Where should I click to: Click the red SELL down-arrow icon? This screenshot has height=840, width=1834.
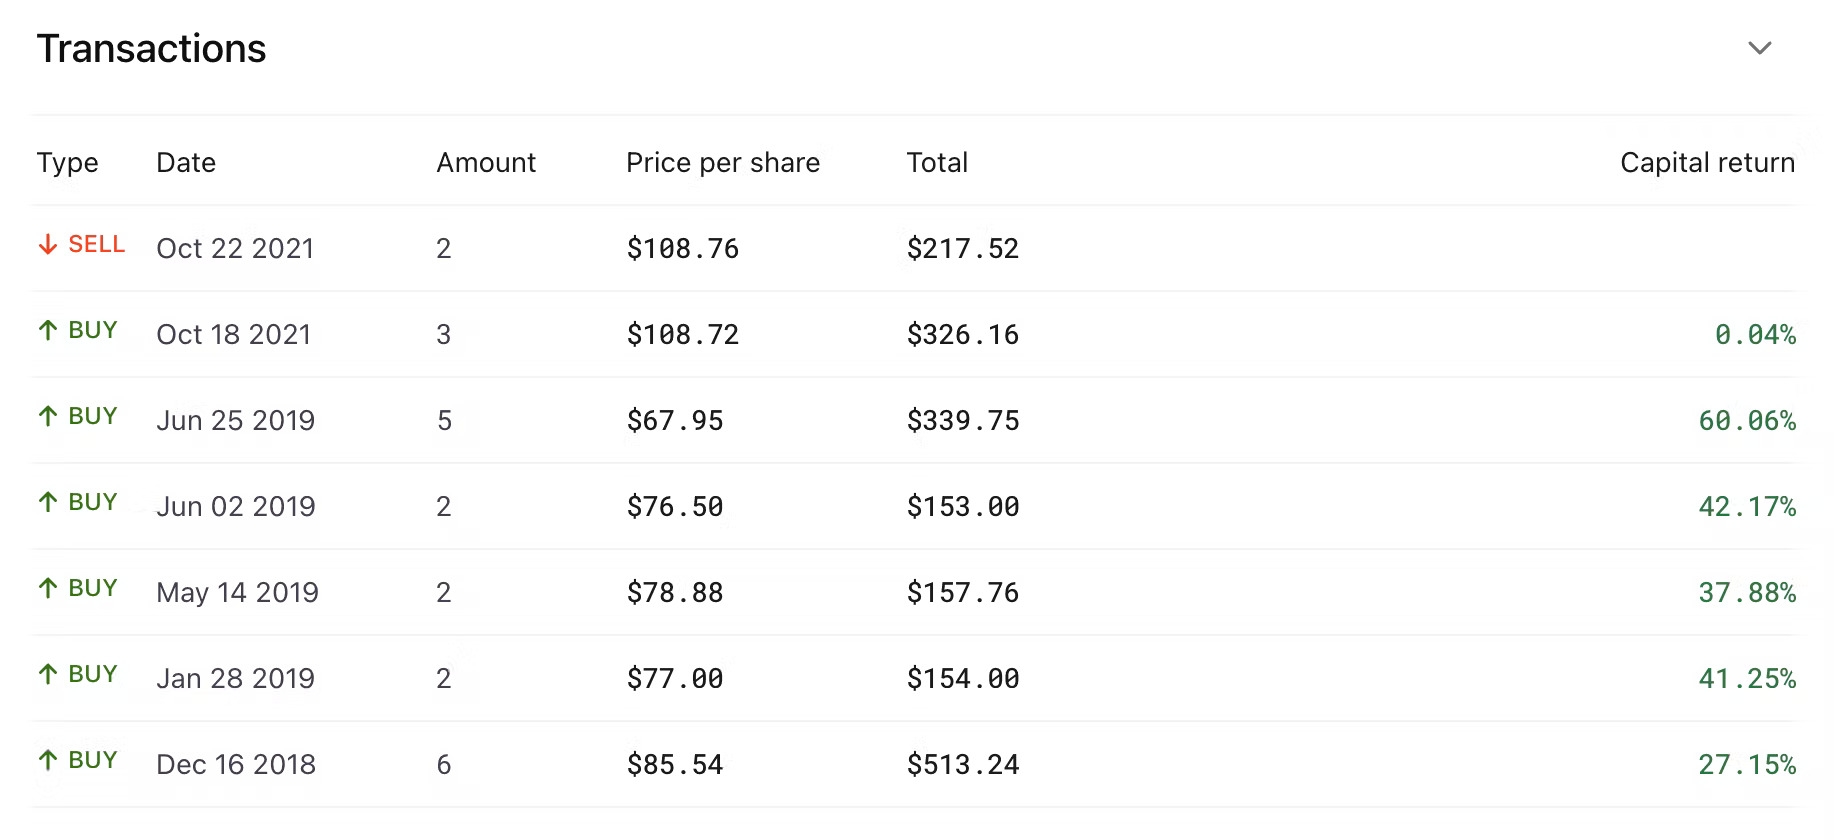point(48,245)
